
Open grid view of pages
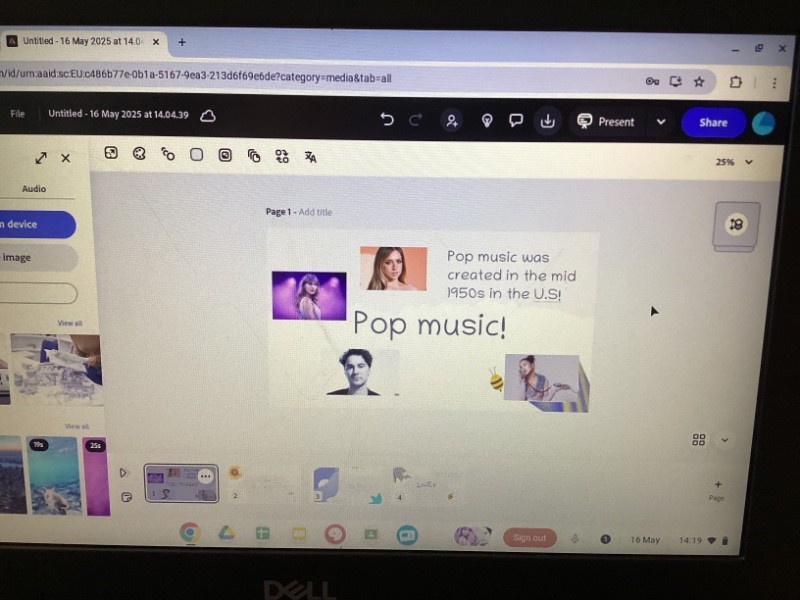coord(698,440)
